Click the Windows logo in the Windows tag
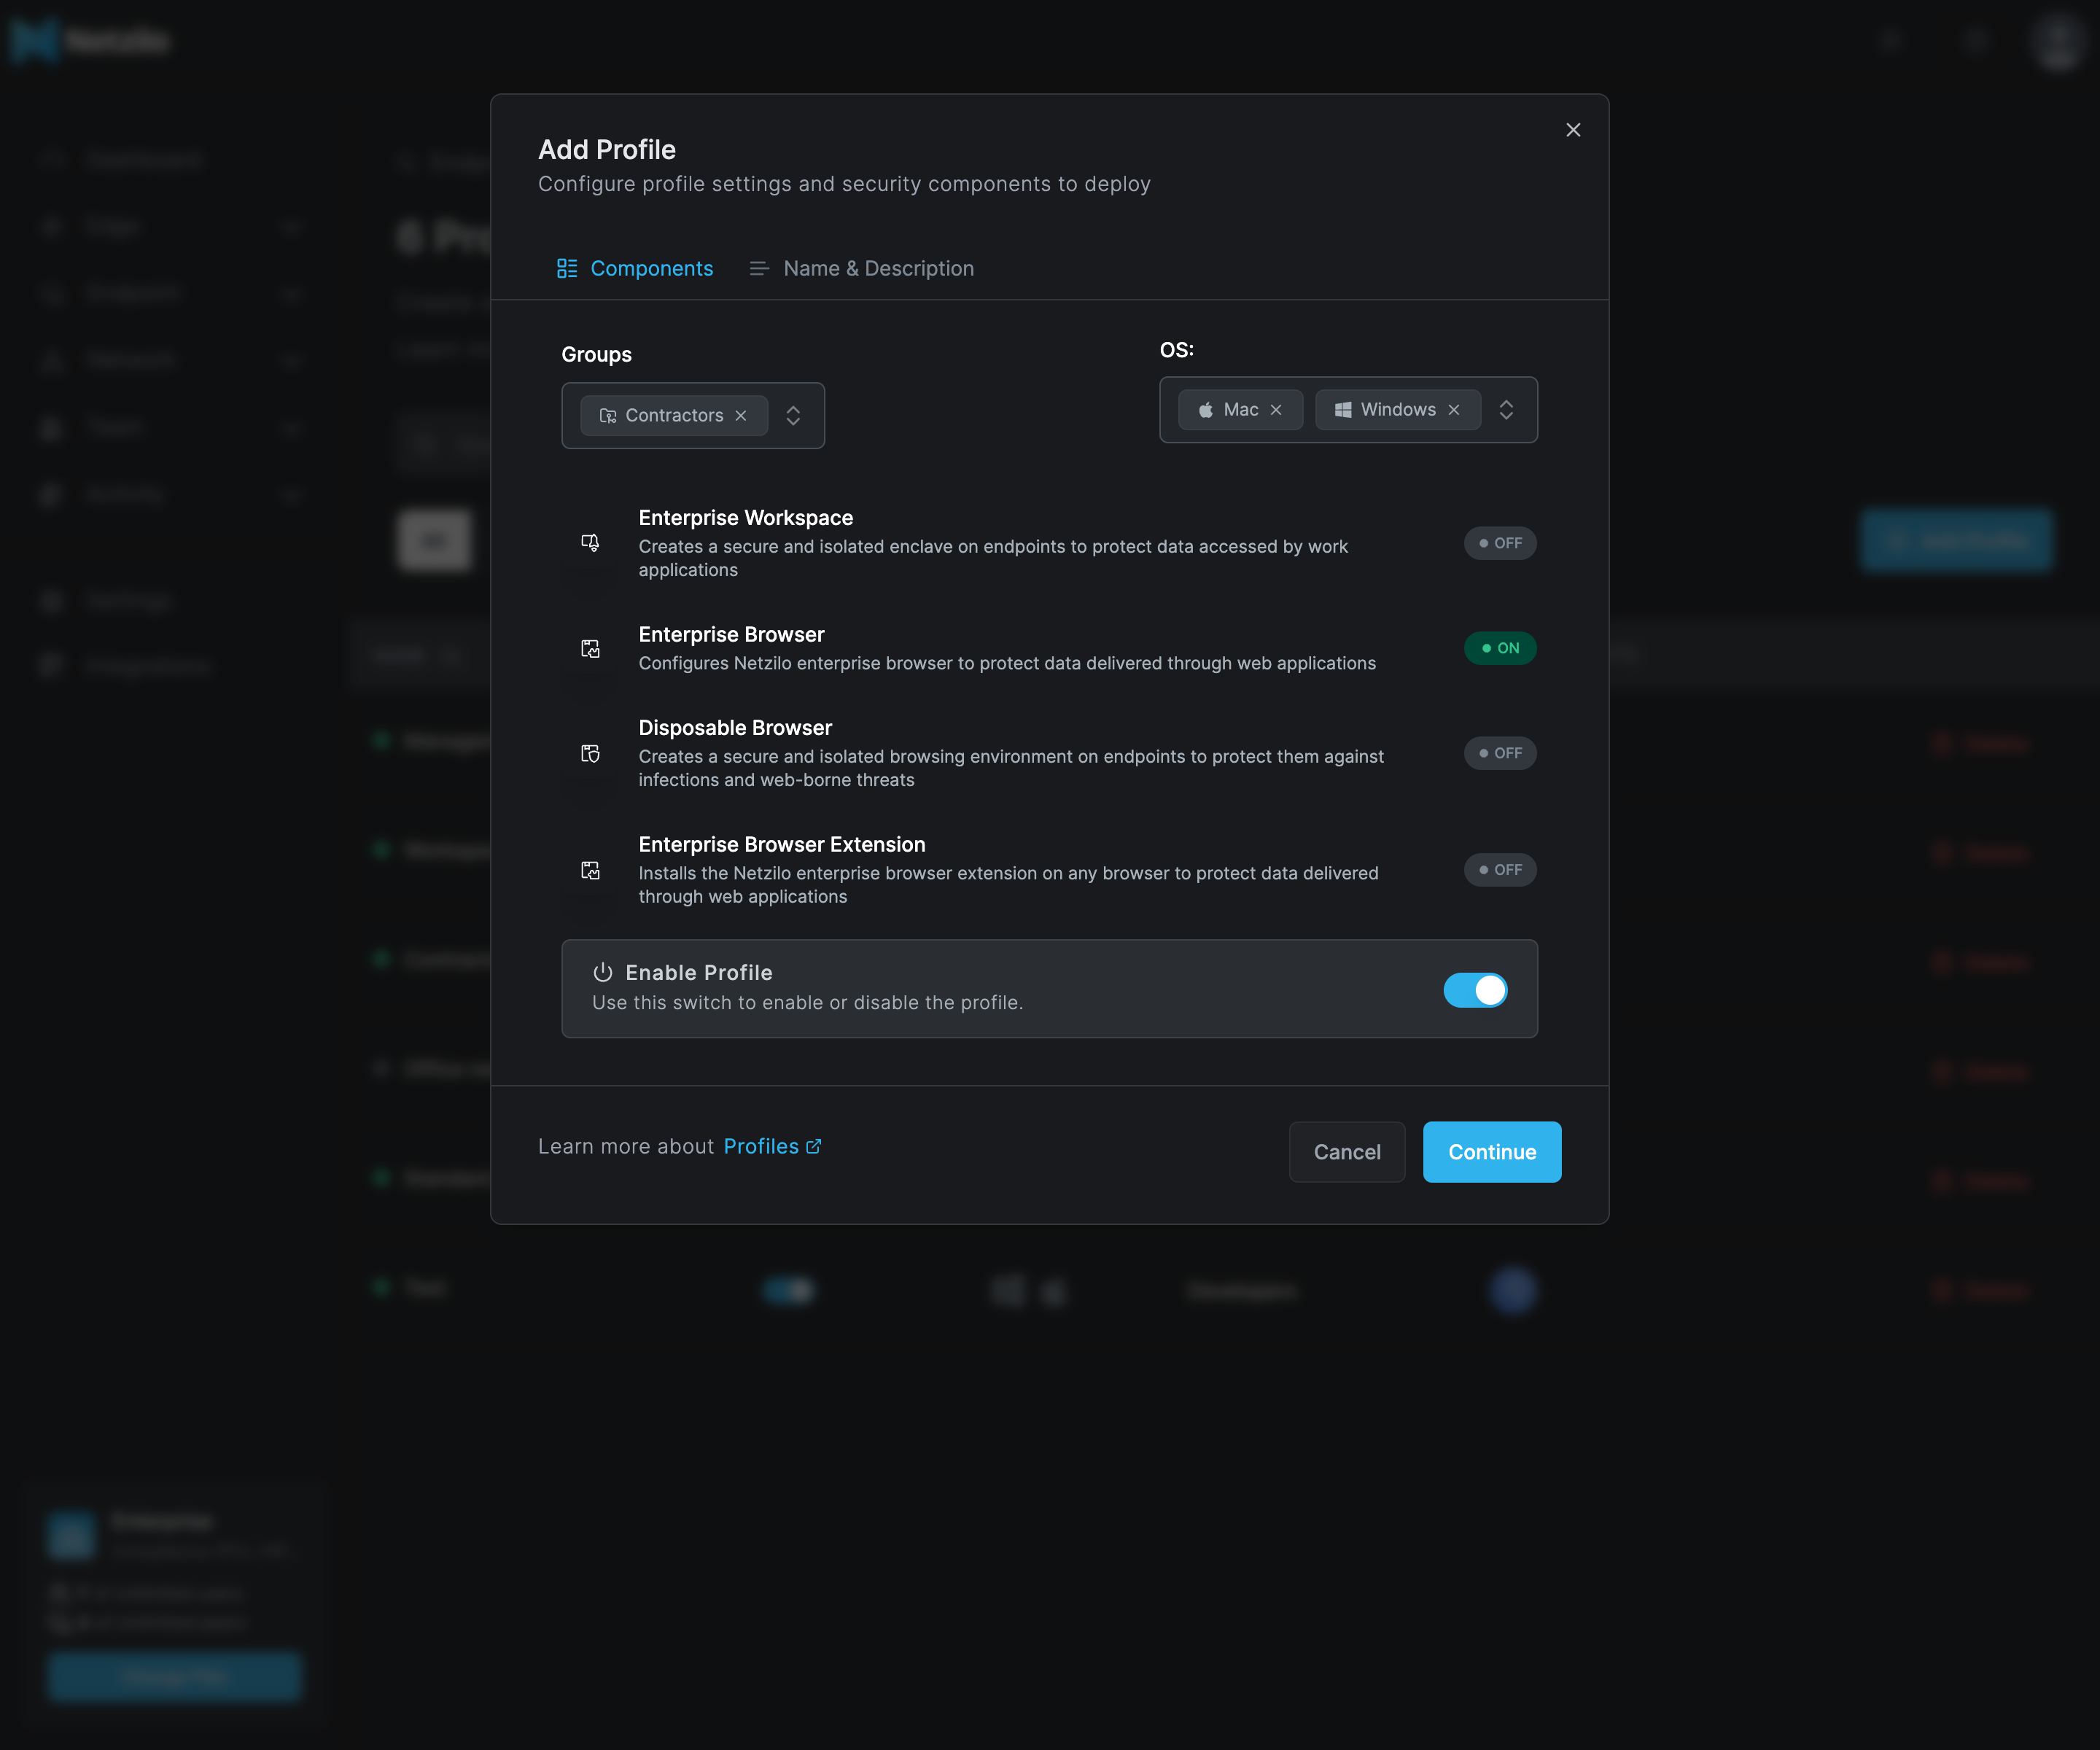 coord(1343,410)
